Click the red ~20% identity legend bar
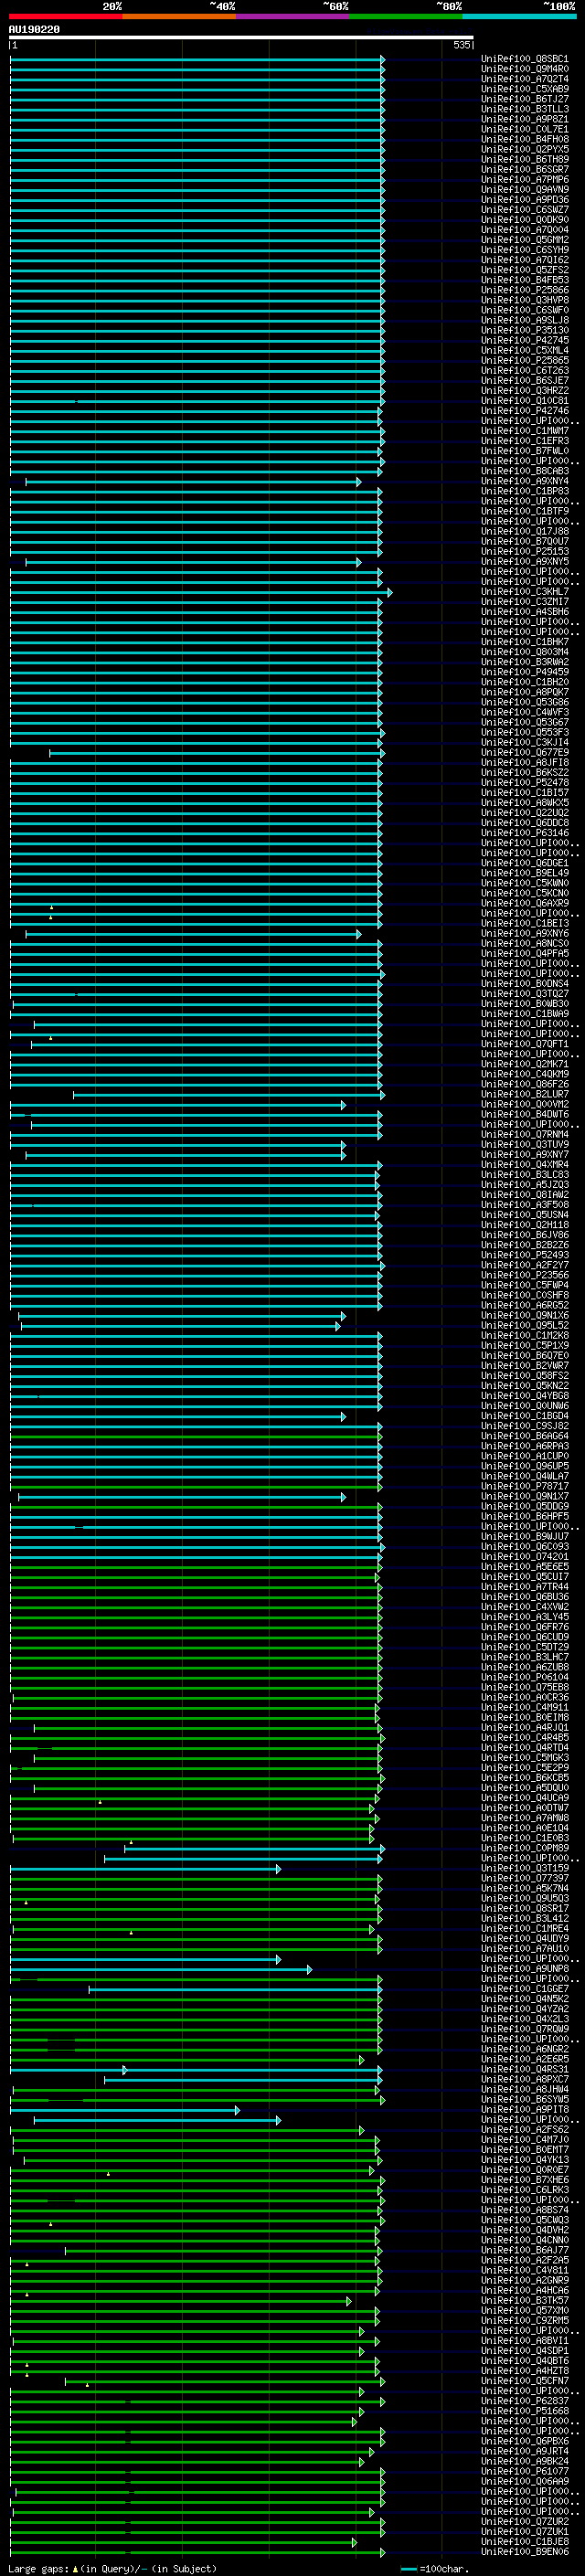 [x=66, y=16]
